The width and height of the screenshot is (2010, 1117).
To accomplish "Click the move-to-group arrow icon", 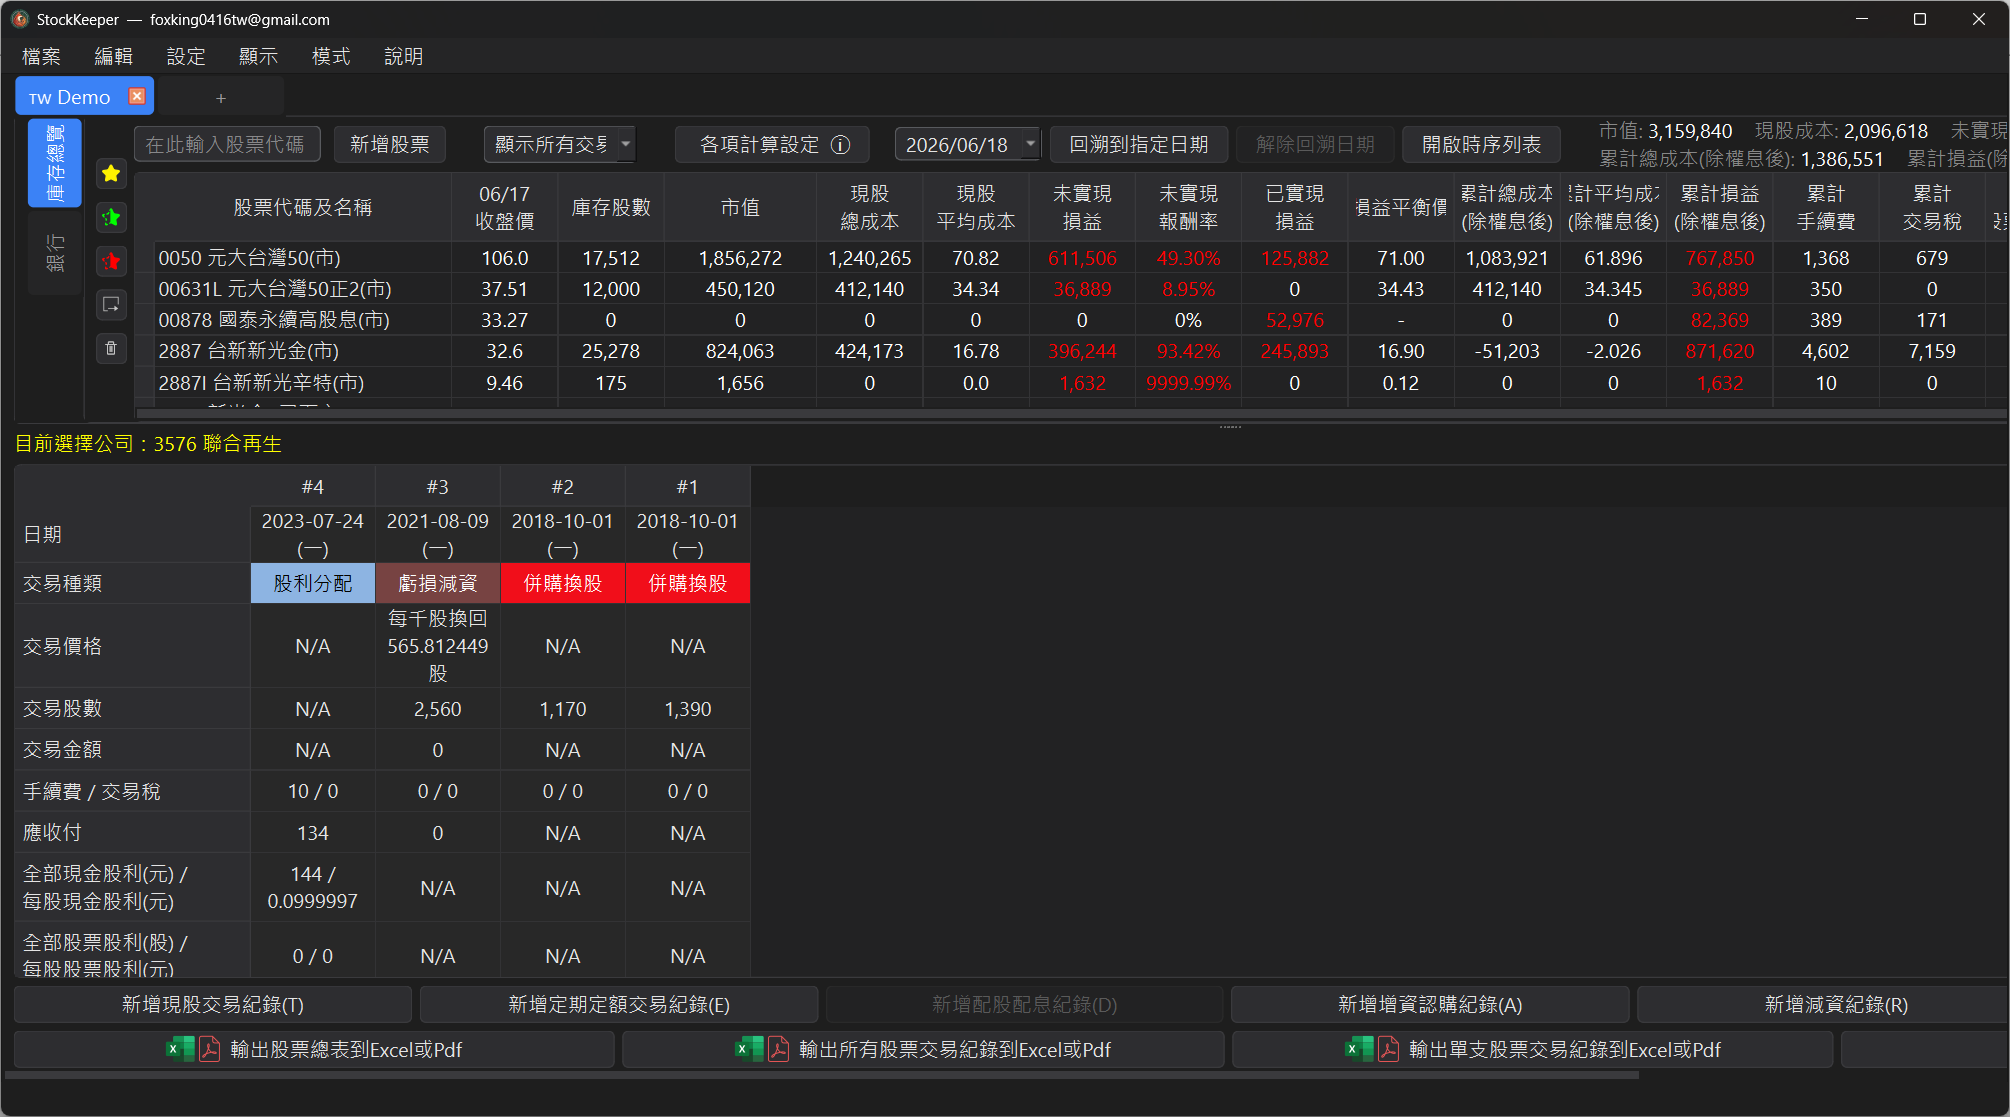I will pos(111,304).
